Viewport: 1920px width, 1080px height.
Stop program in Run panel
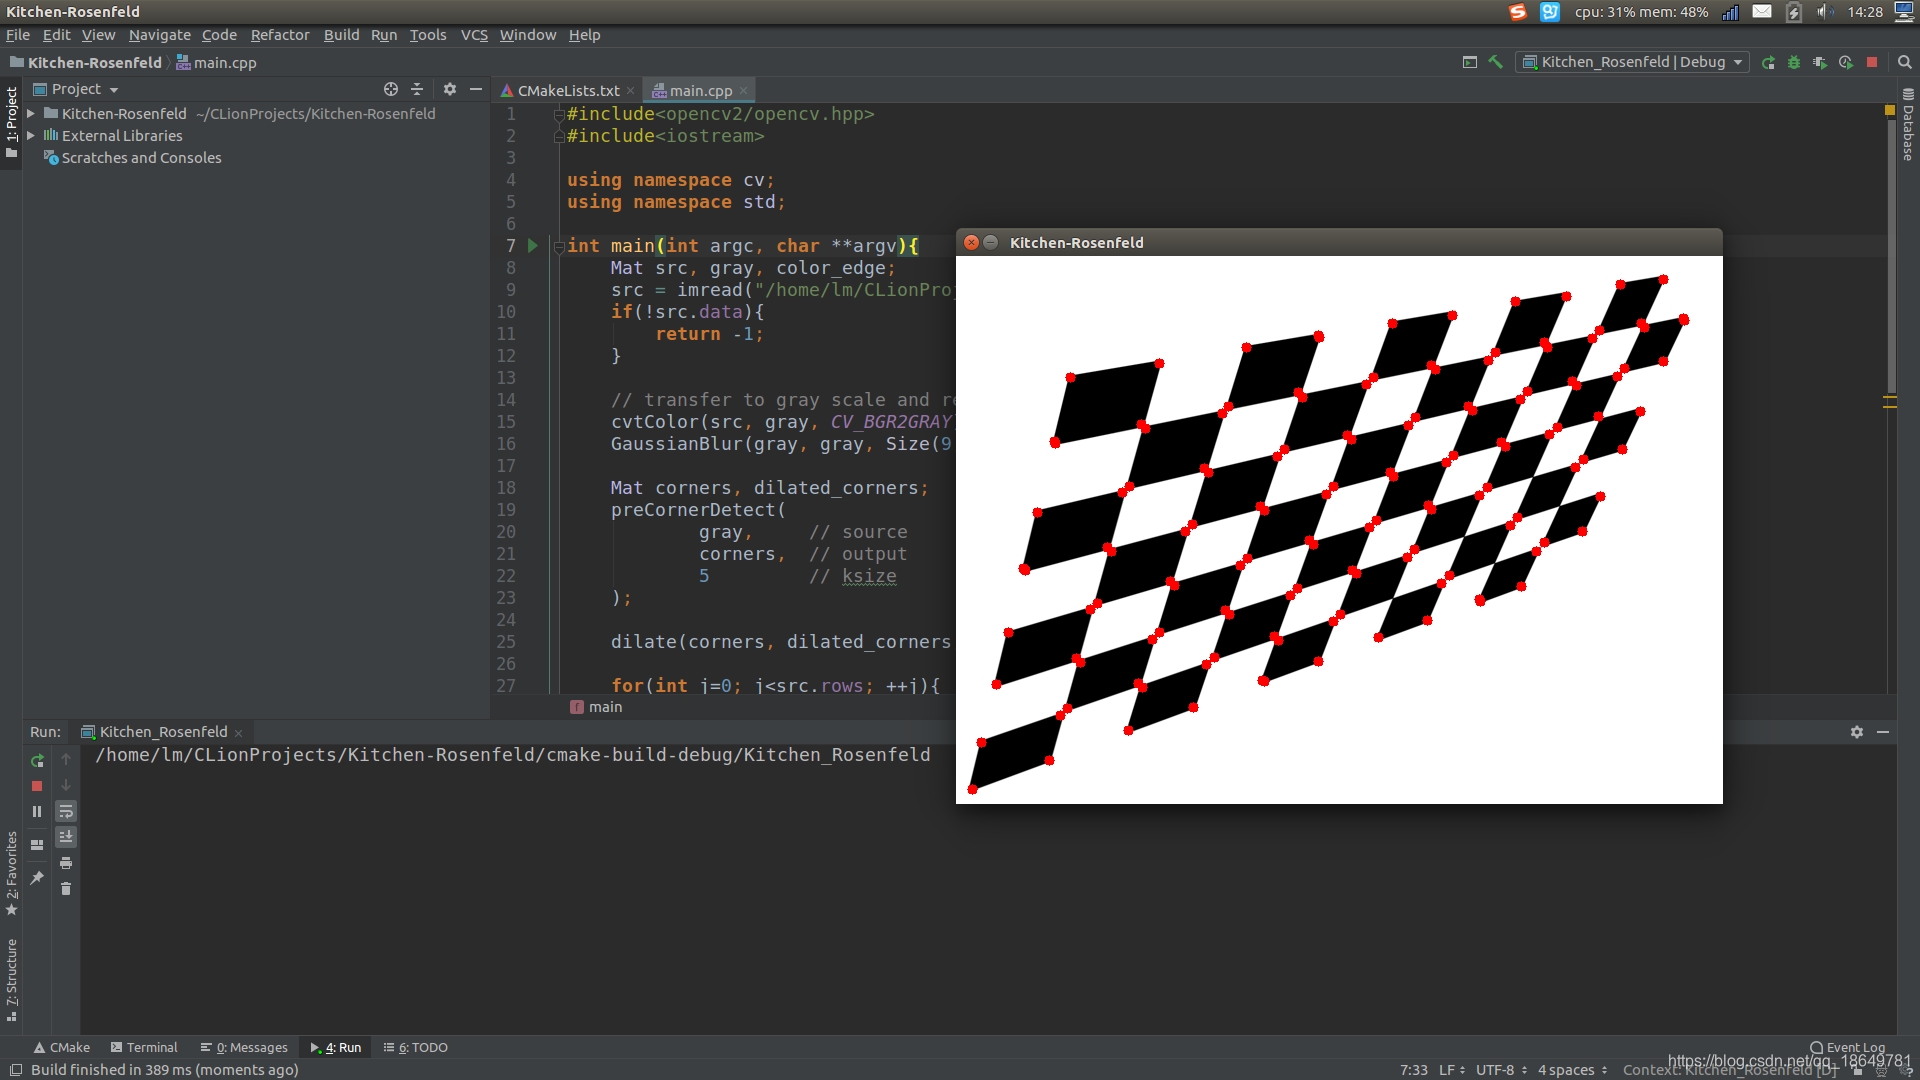click(x=37, y=786)
